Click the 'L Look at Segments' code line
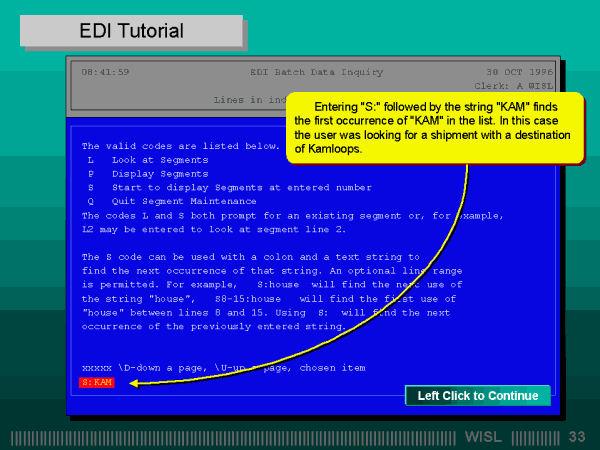The width and height of the screenshot is (600, 450). pyautogui.click(x=148, y=160)
